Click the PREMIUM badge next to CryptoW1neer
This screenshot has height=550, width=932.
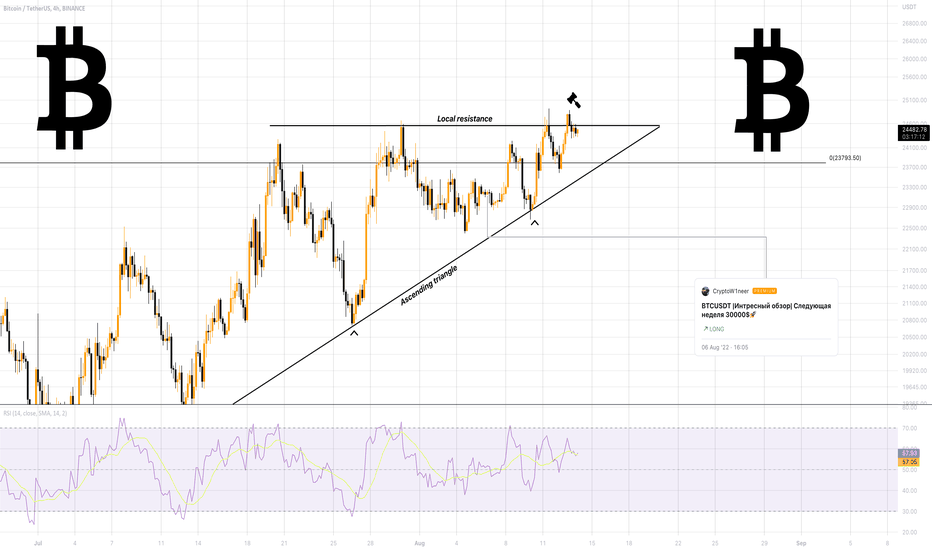pyautogui.click(x=764, y=291)
